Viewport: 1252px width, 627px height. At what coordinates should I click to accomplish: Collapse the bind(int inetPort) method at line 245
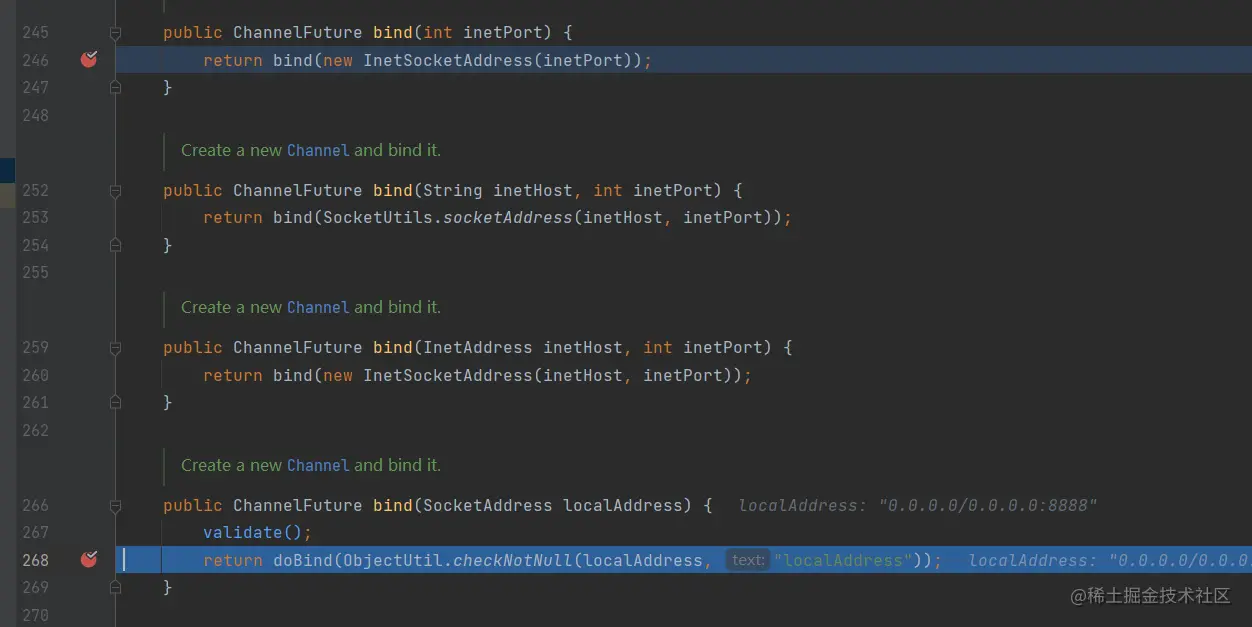point(115,33)
